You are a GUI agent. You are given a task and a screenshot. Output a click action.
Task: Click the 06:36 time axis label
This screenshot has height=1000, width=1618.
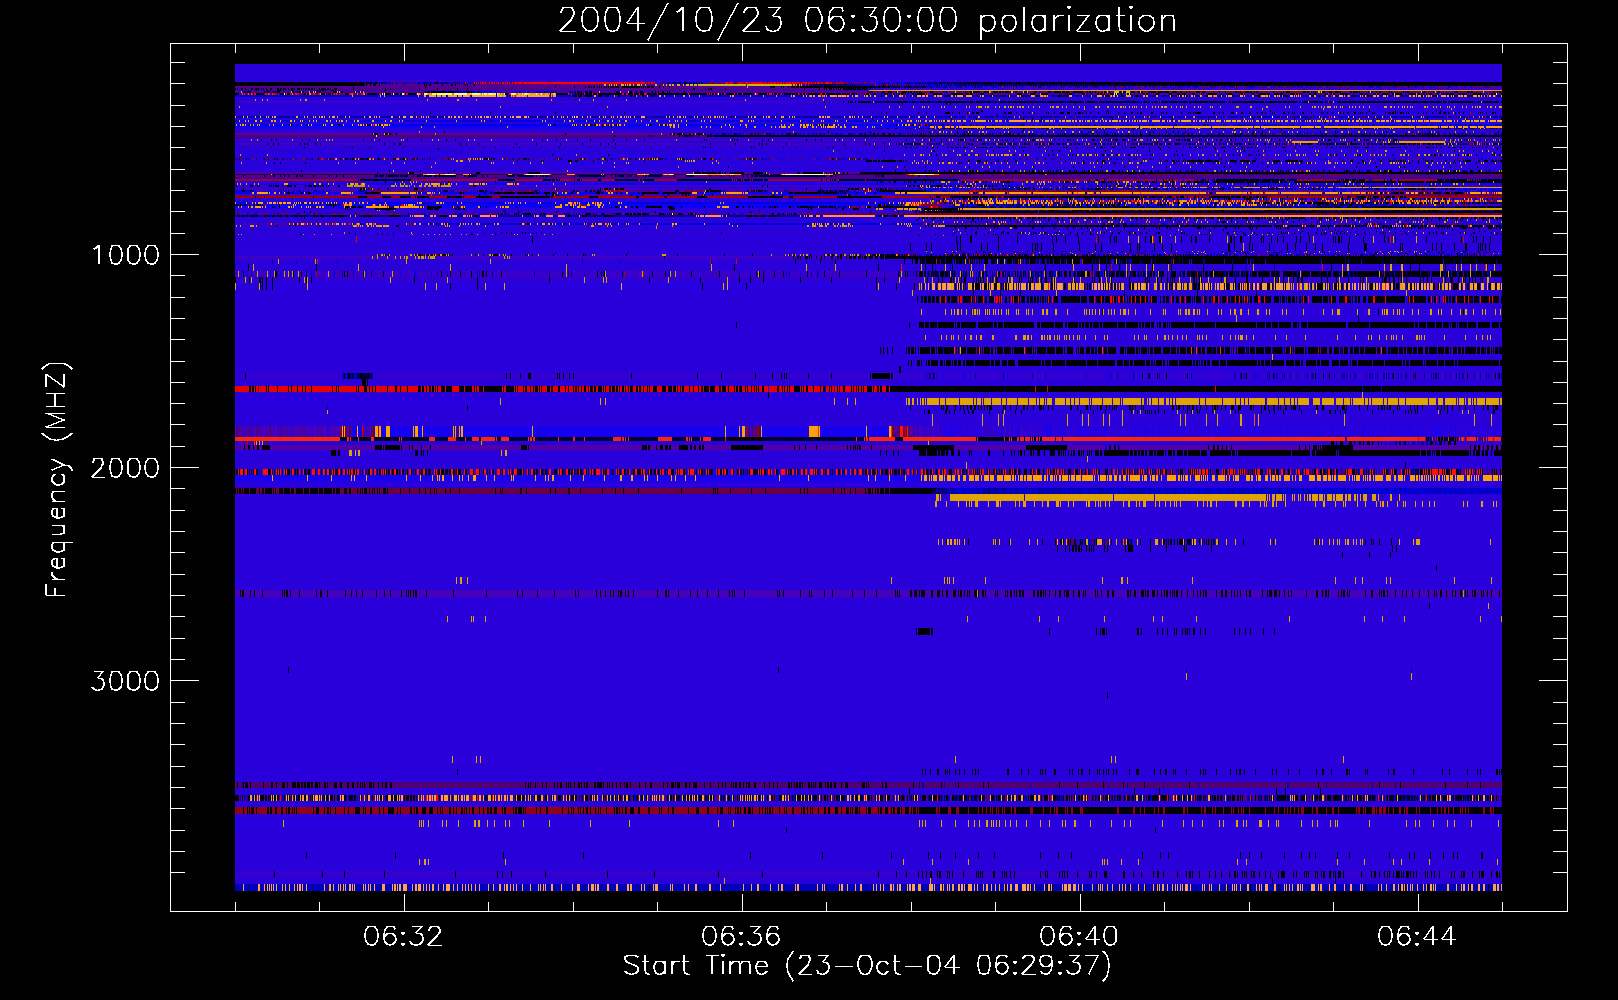741,937
